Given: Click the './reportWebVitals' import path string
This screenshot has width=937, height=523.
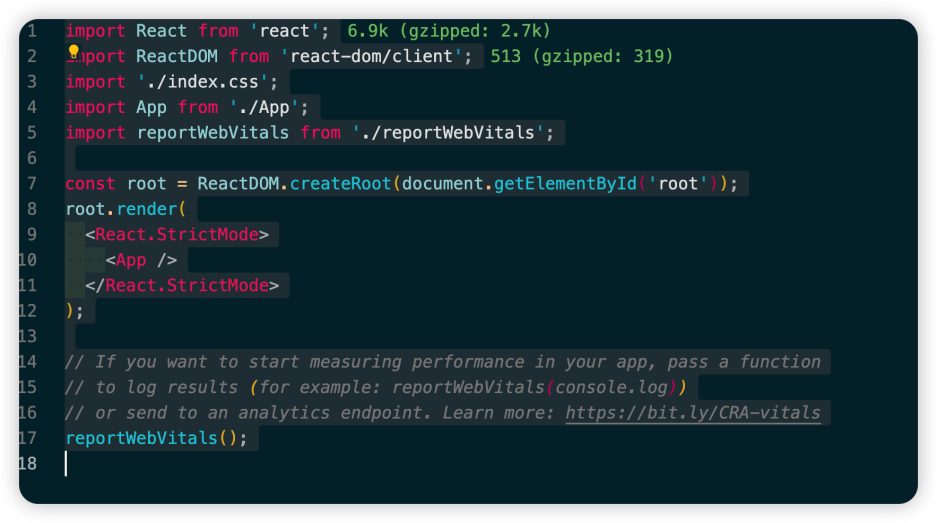Looking at the screenshot, I should coord(448,133).
